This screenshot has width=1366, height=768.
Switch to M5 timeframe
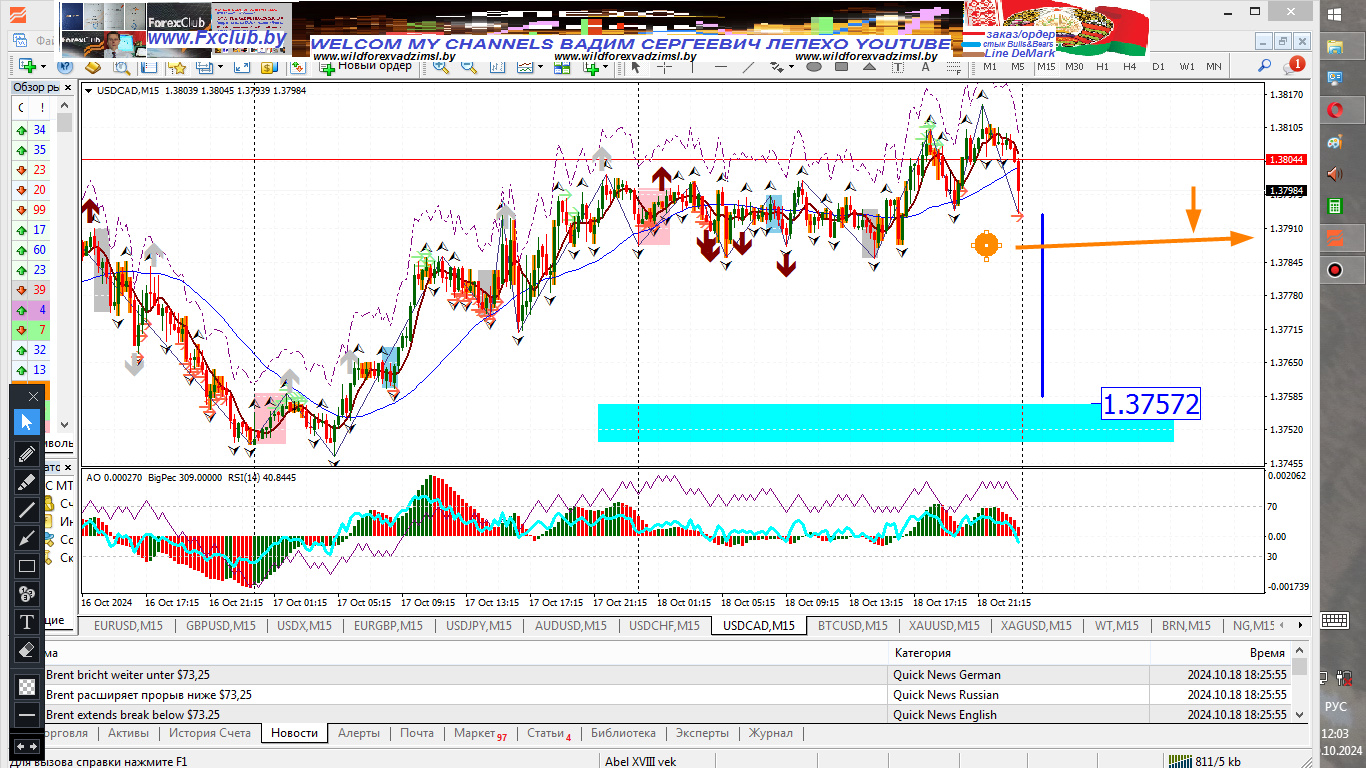point(1018,67)
